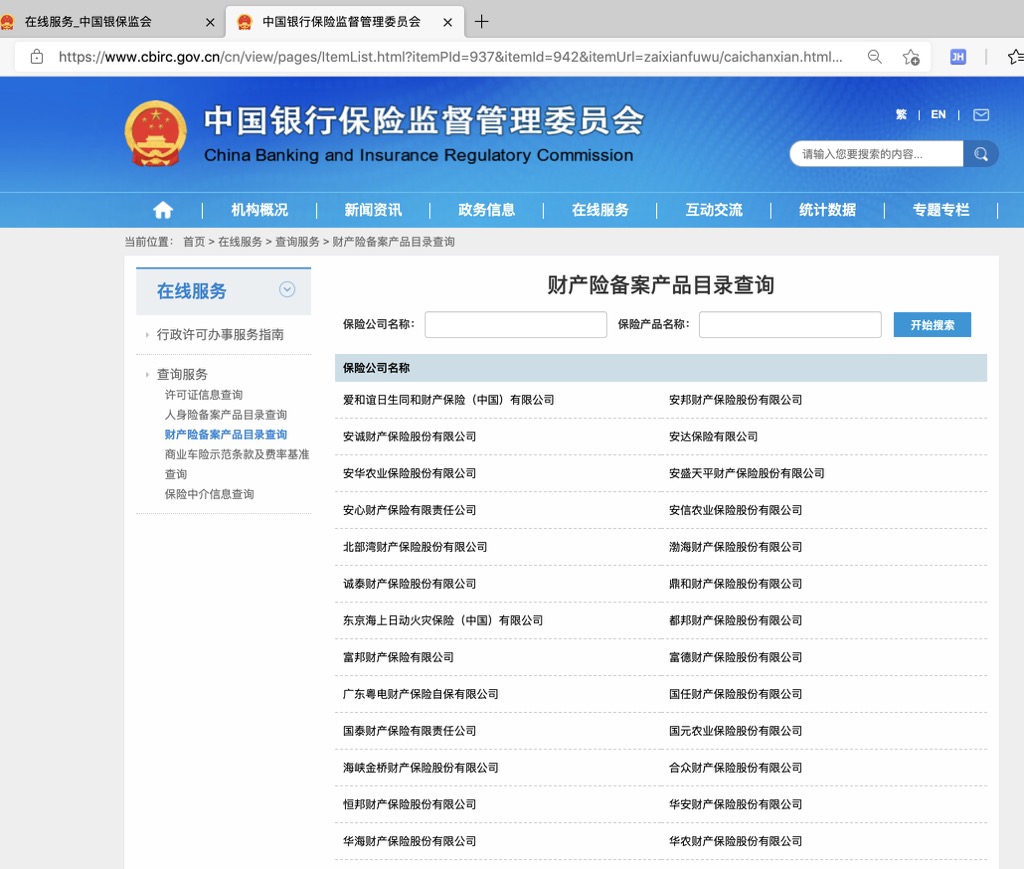The height and width of the screenshot is (869, 1024).
Task: Open the 机构概况 navigation menu
Action: pos(259,210)
